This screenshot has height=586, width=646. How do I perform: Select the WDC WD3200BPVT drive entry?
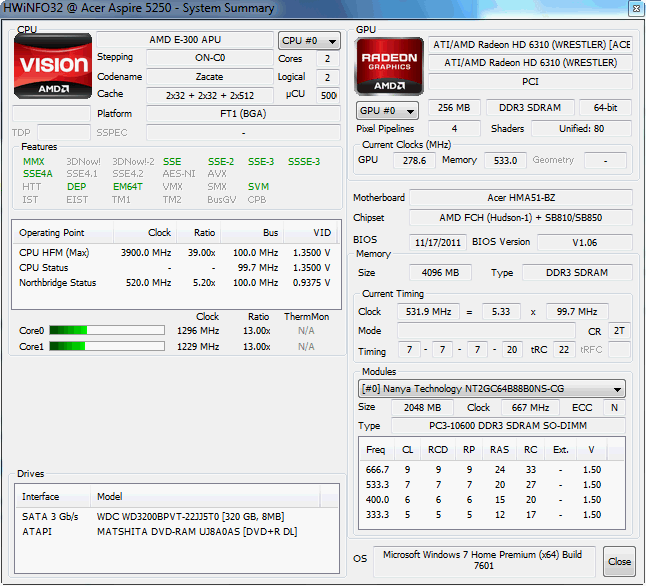tap(177, 516)
